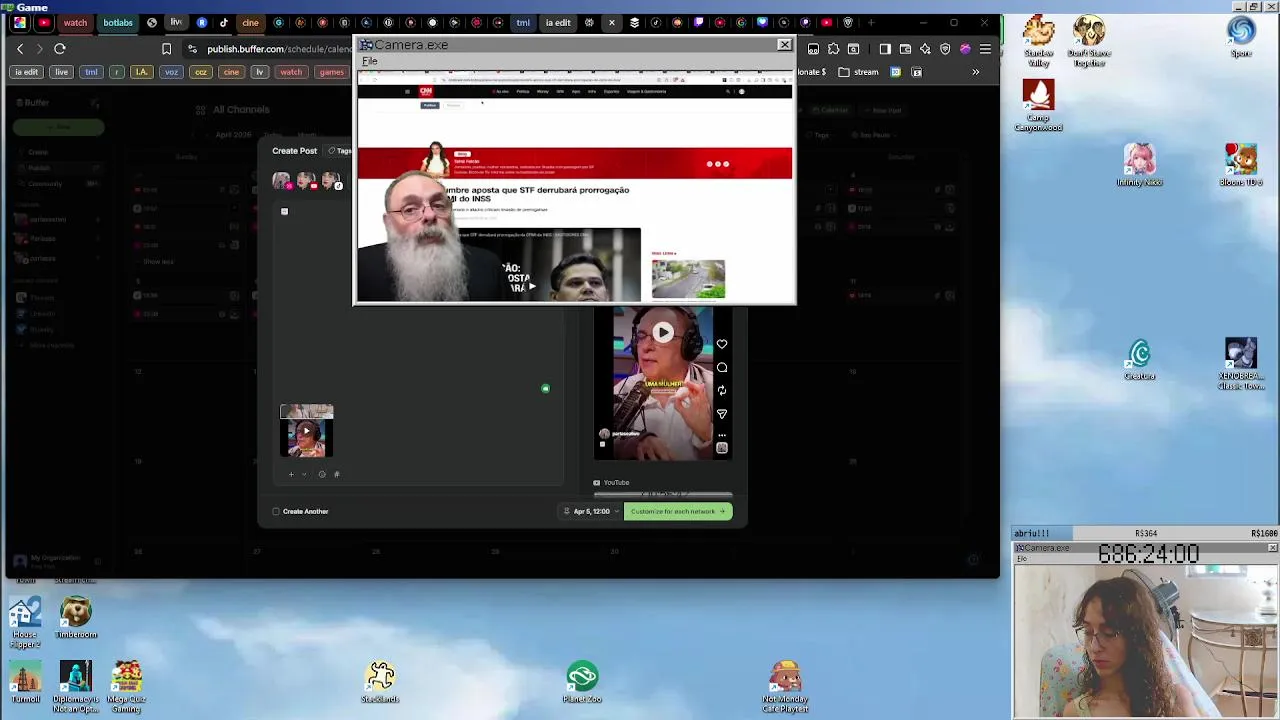Launch the House Flipper 2 icon
Viewport: 1280px width, 720px height.
click(x=25, y=623)
